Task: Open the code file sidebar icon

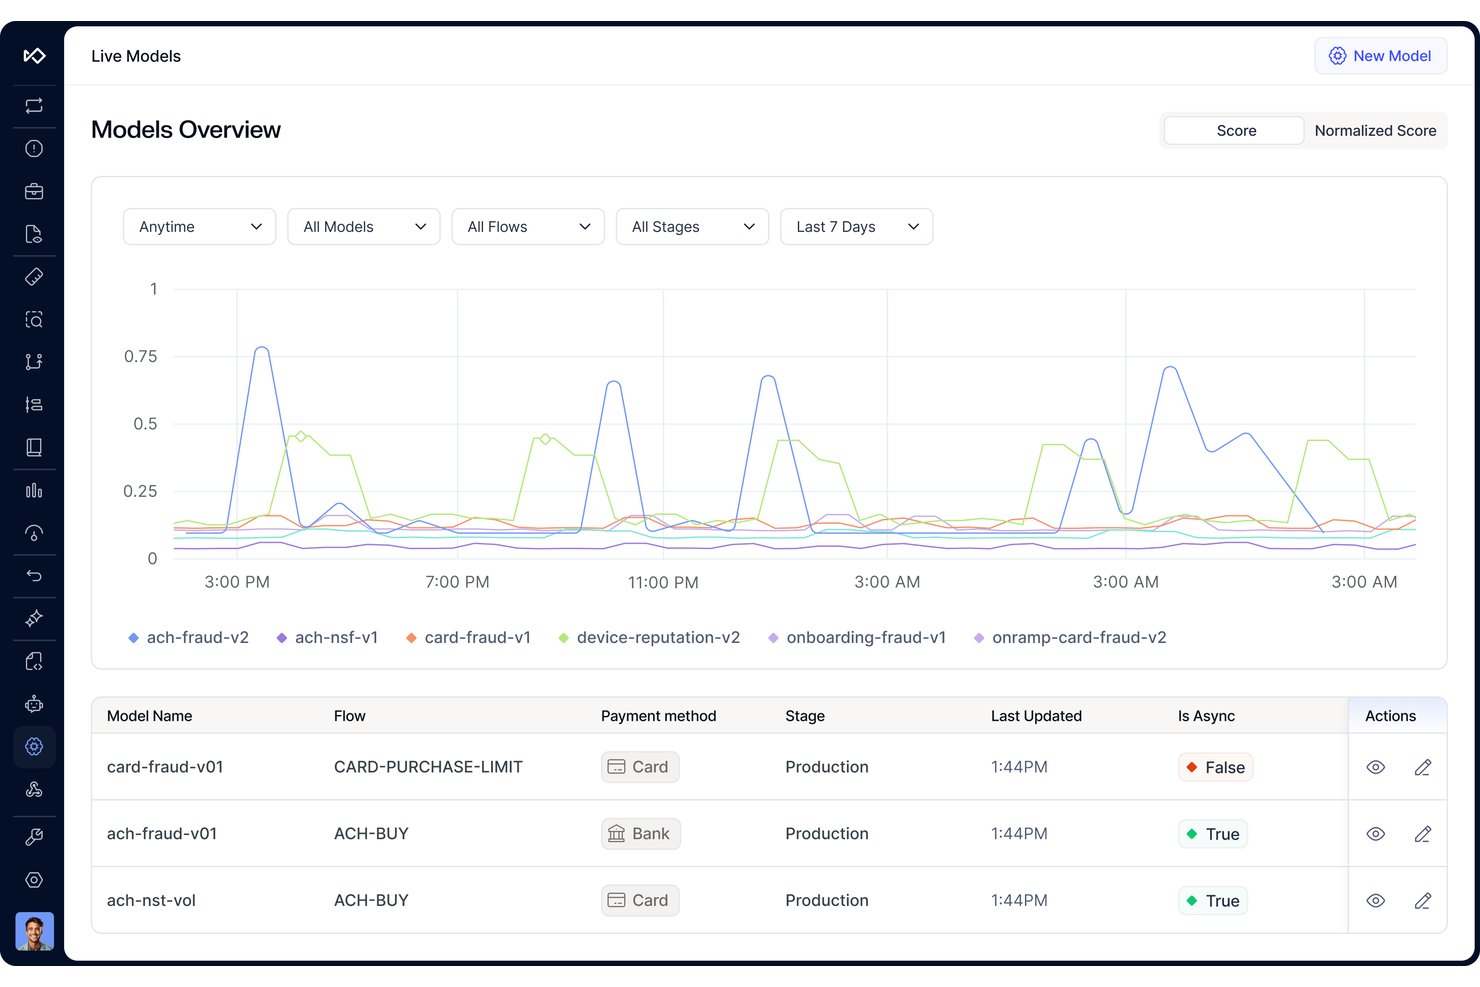Action: (34, 661)
